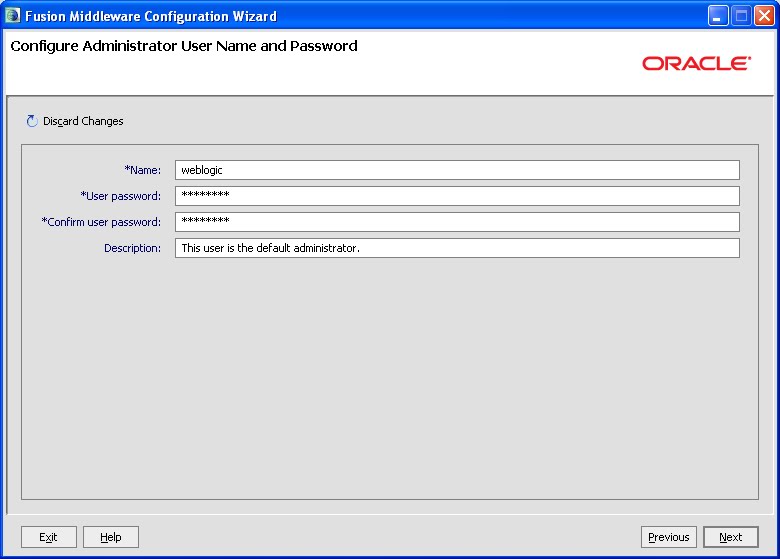Open Help for this wizard

110,537
